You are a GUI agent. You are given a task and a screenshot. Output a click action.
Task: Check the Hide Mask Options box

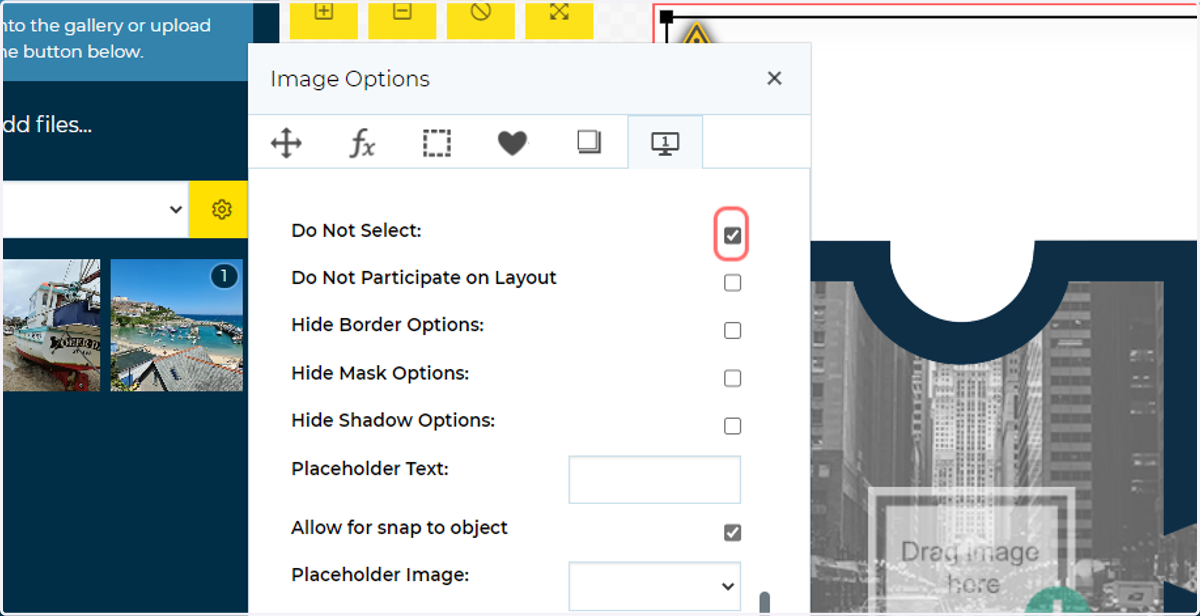(x=733, y=378)
